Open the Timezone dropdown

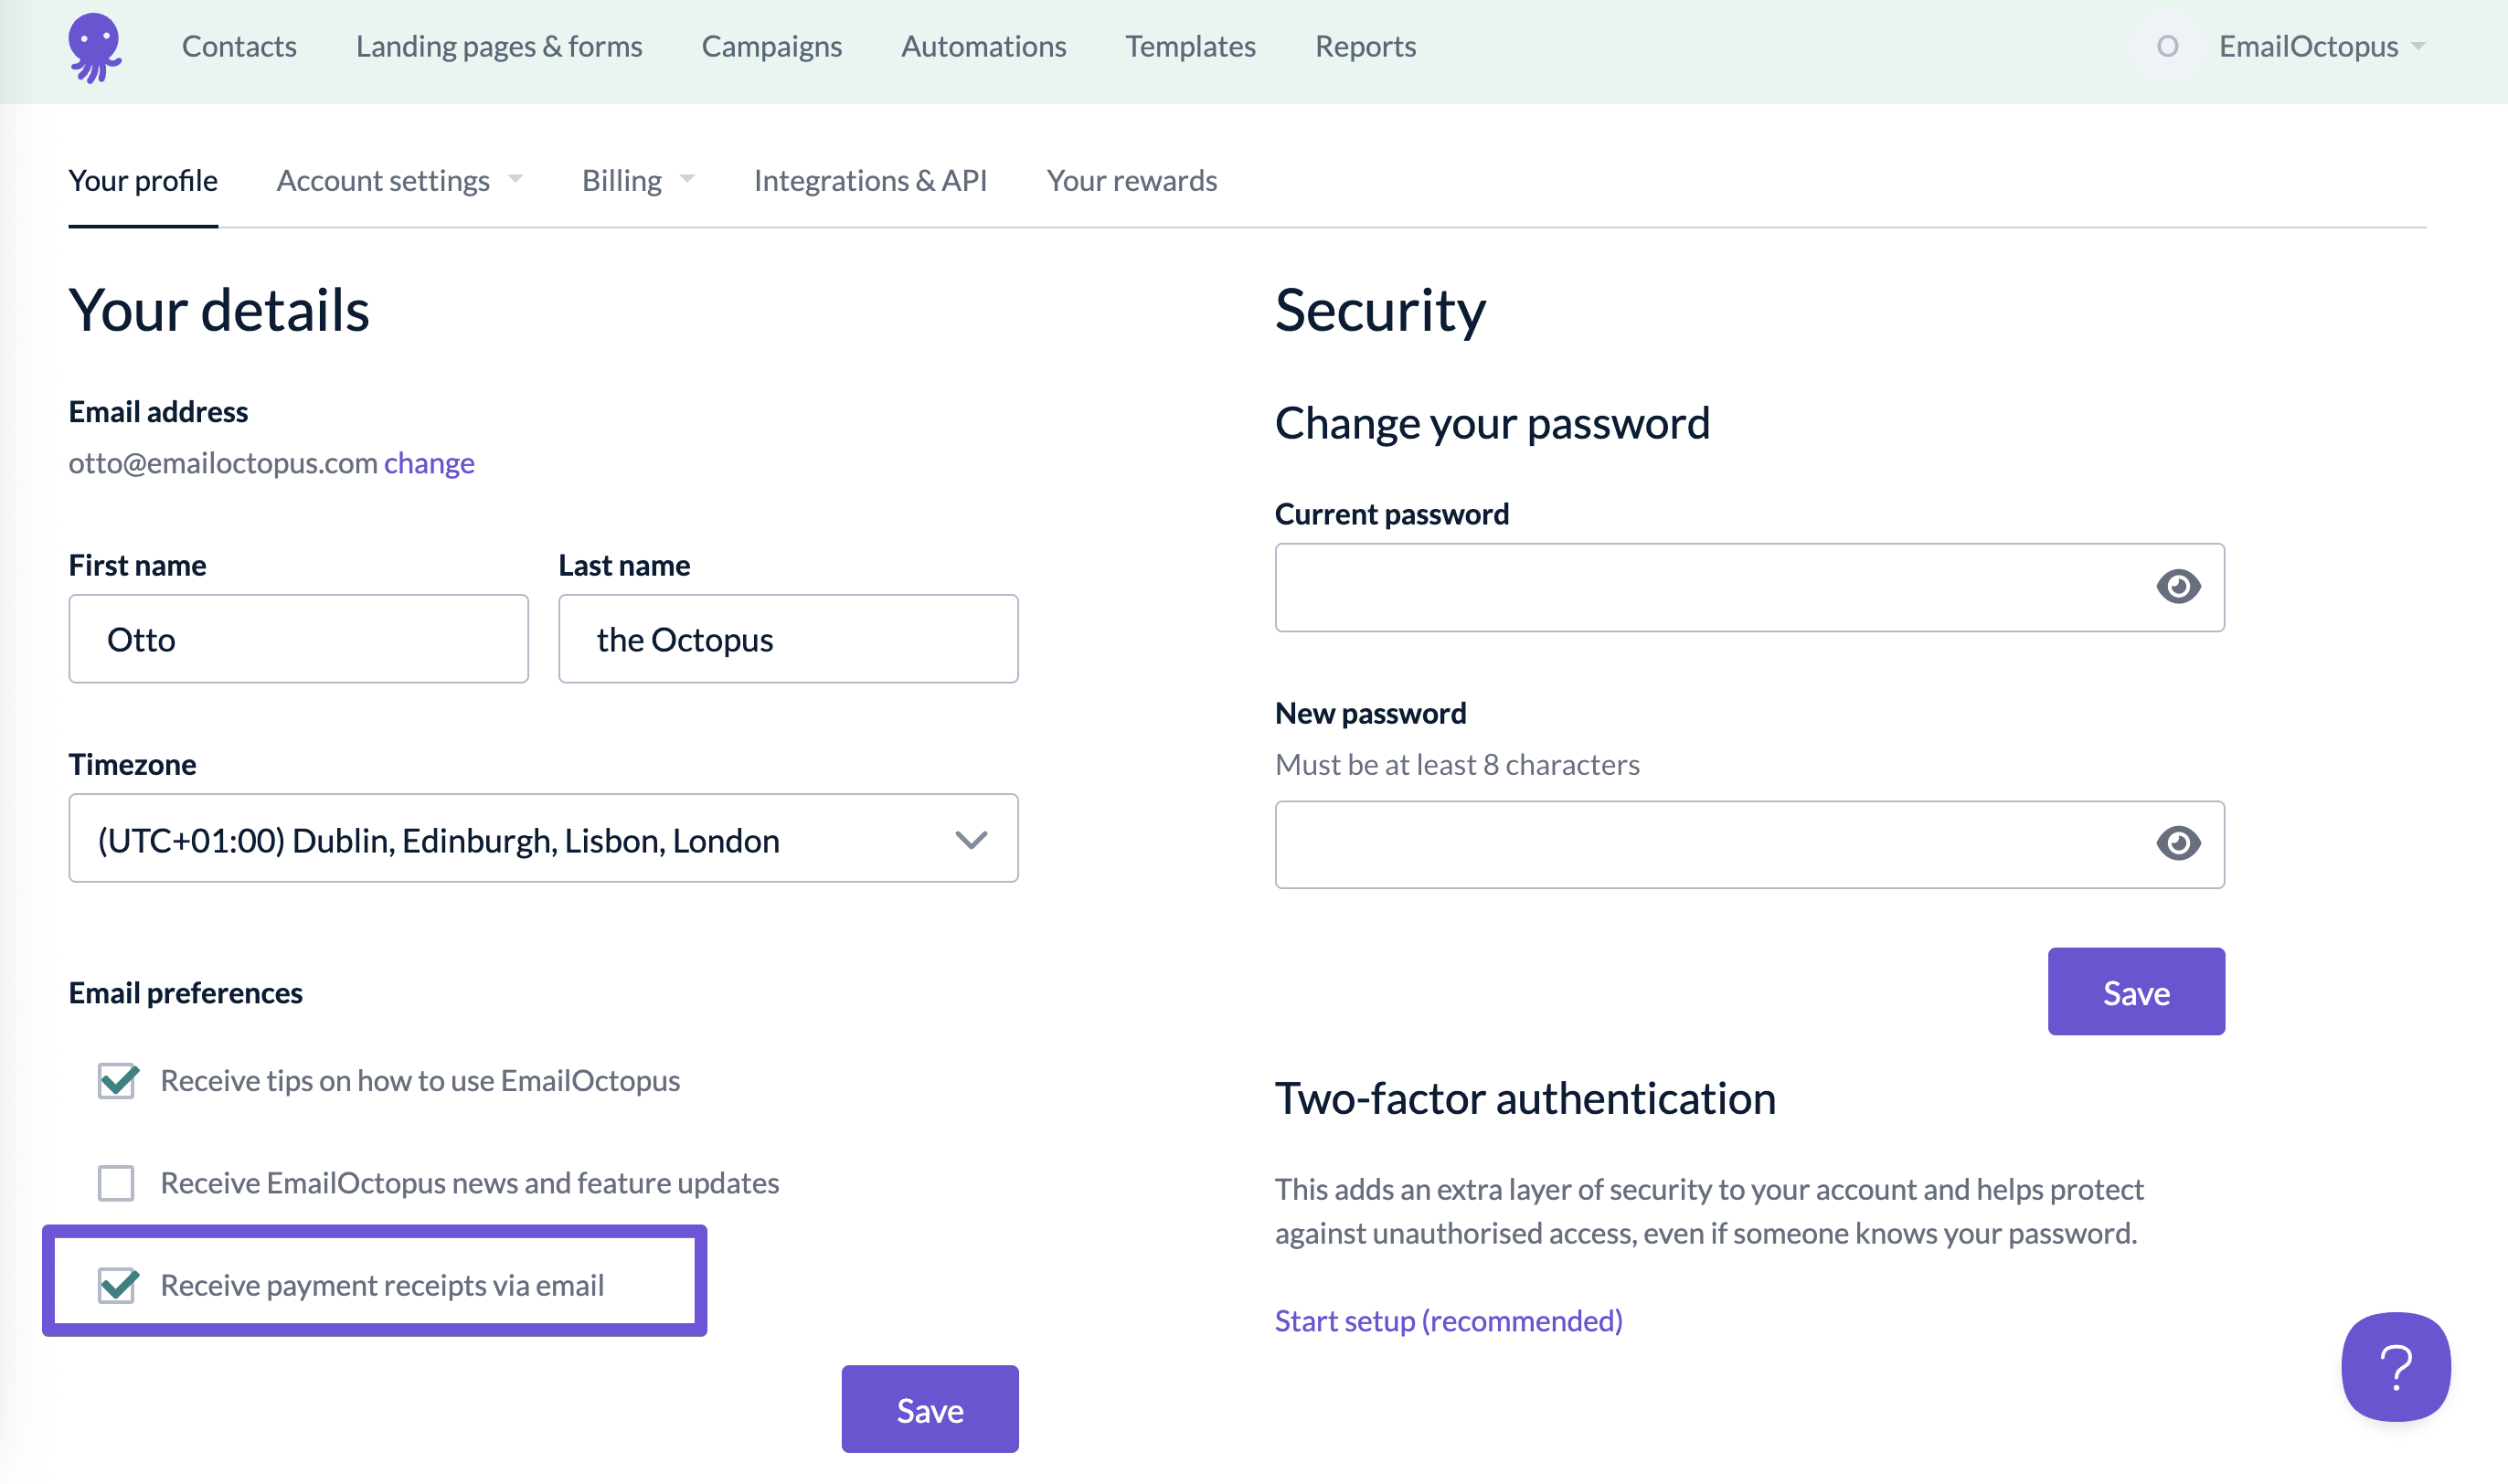tap(543, 839)
